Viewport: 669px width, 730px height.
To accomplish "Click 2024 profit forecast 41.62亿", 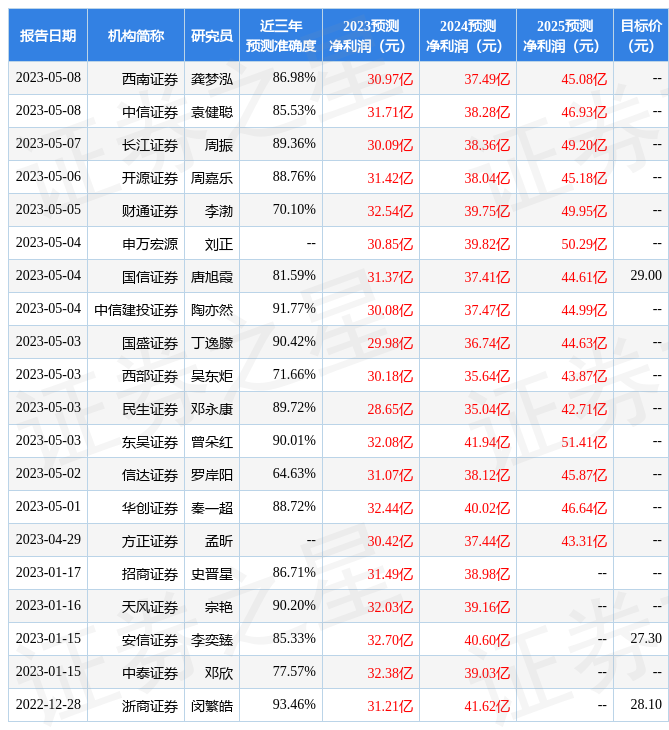I will coord(487,706).
